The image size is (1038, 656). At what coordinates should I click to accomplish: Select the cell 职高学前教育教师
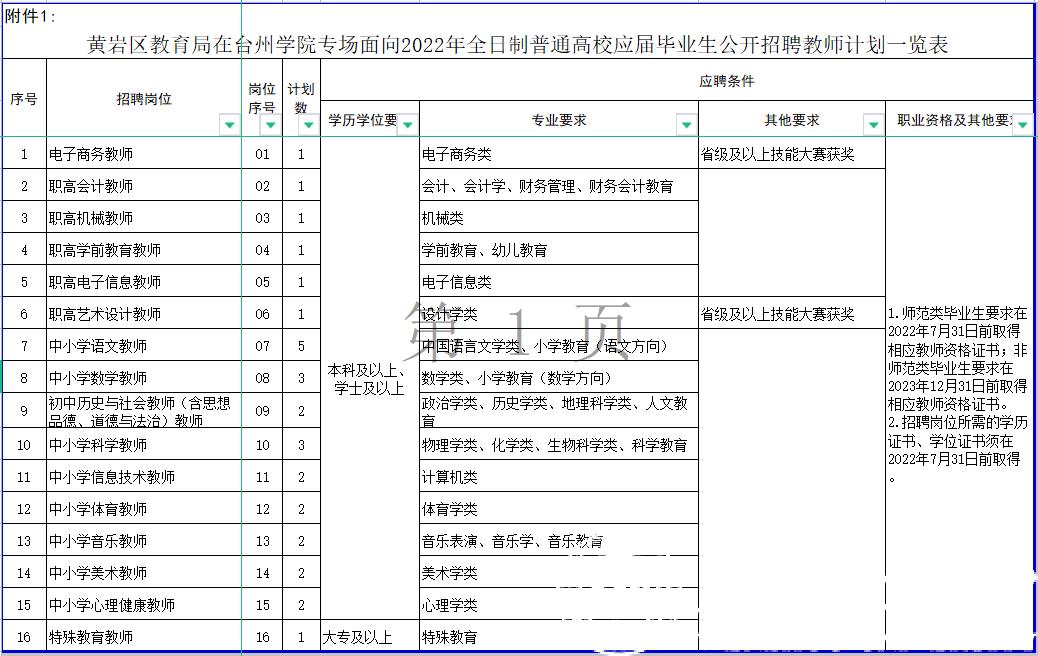144,250
